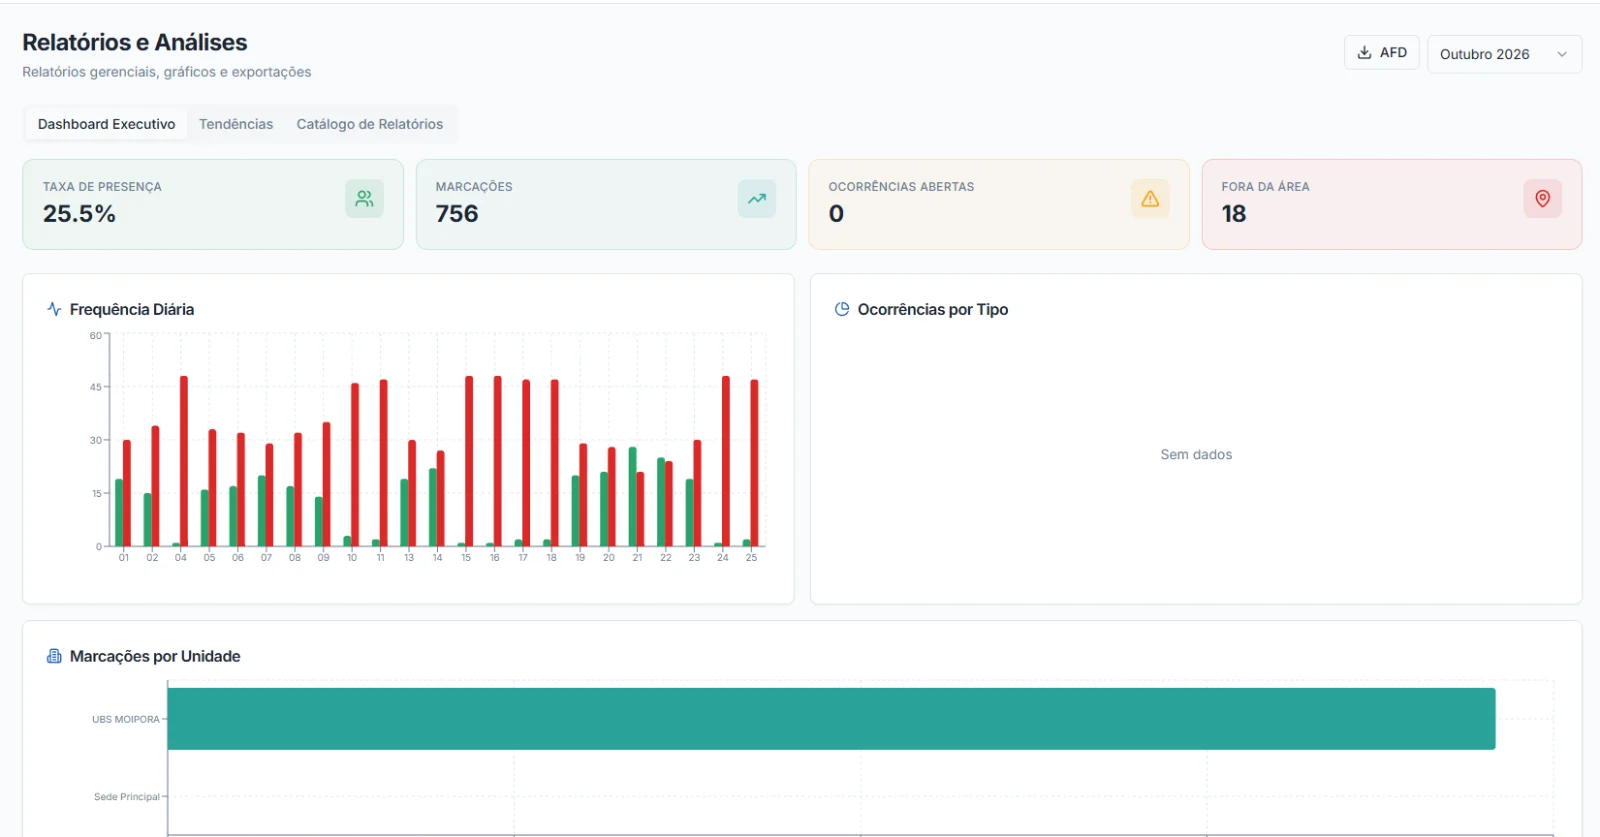Click the download icon in the AFD button
This screenshot has height=837, width=1600.
pos(1364,53)
